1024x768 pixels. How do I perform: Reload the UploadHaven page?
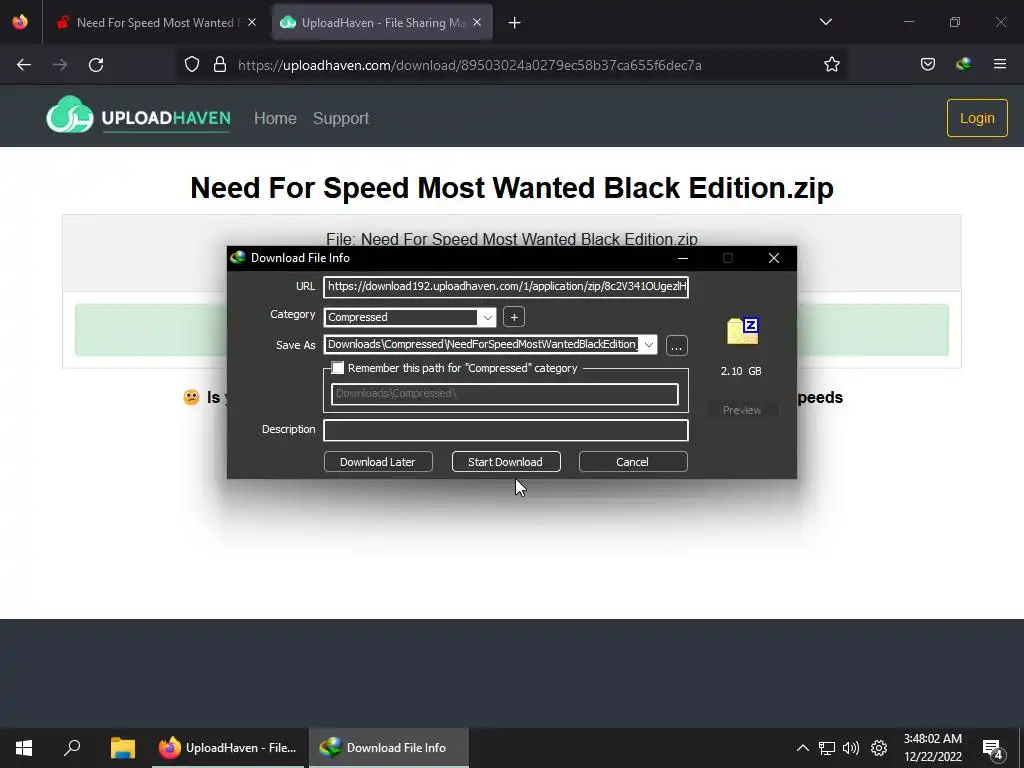(x=96, y=65)
